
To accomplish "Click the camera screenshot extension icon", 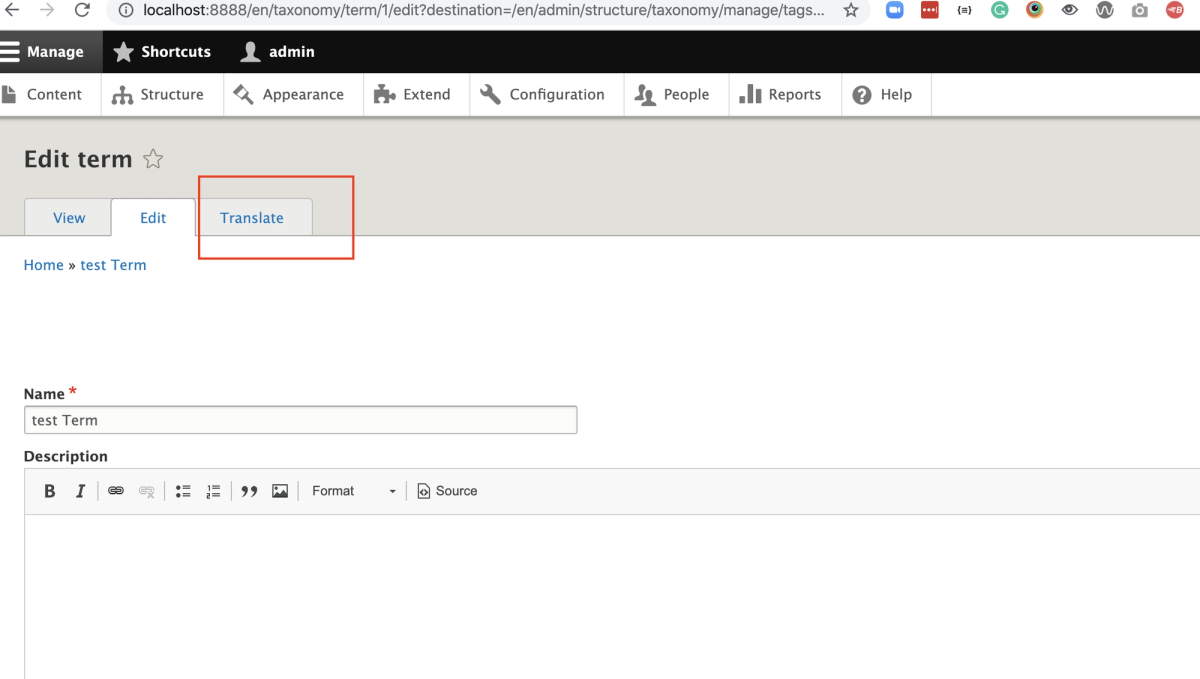I will click(1140, 11).
